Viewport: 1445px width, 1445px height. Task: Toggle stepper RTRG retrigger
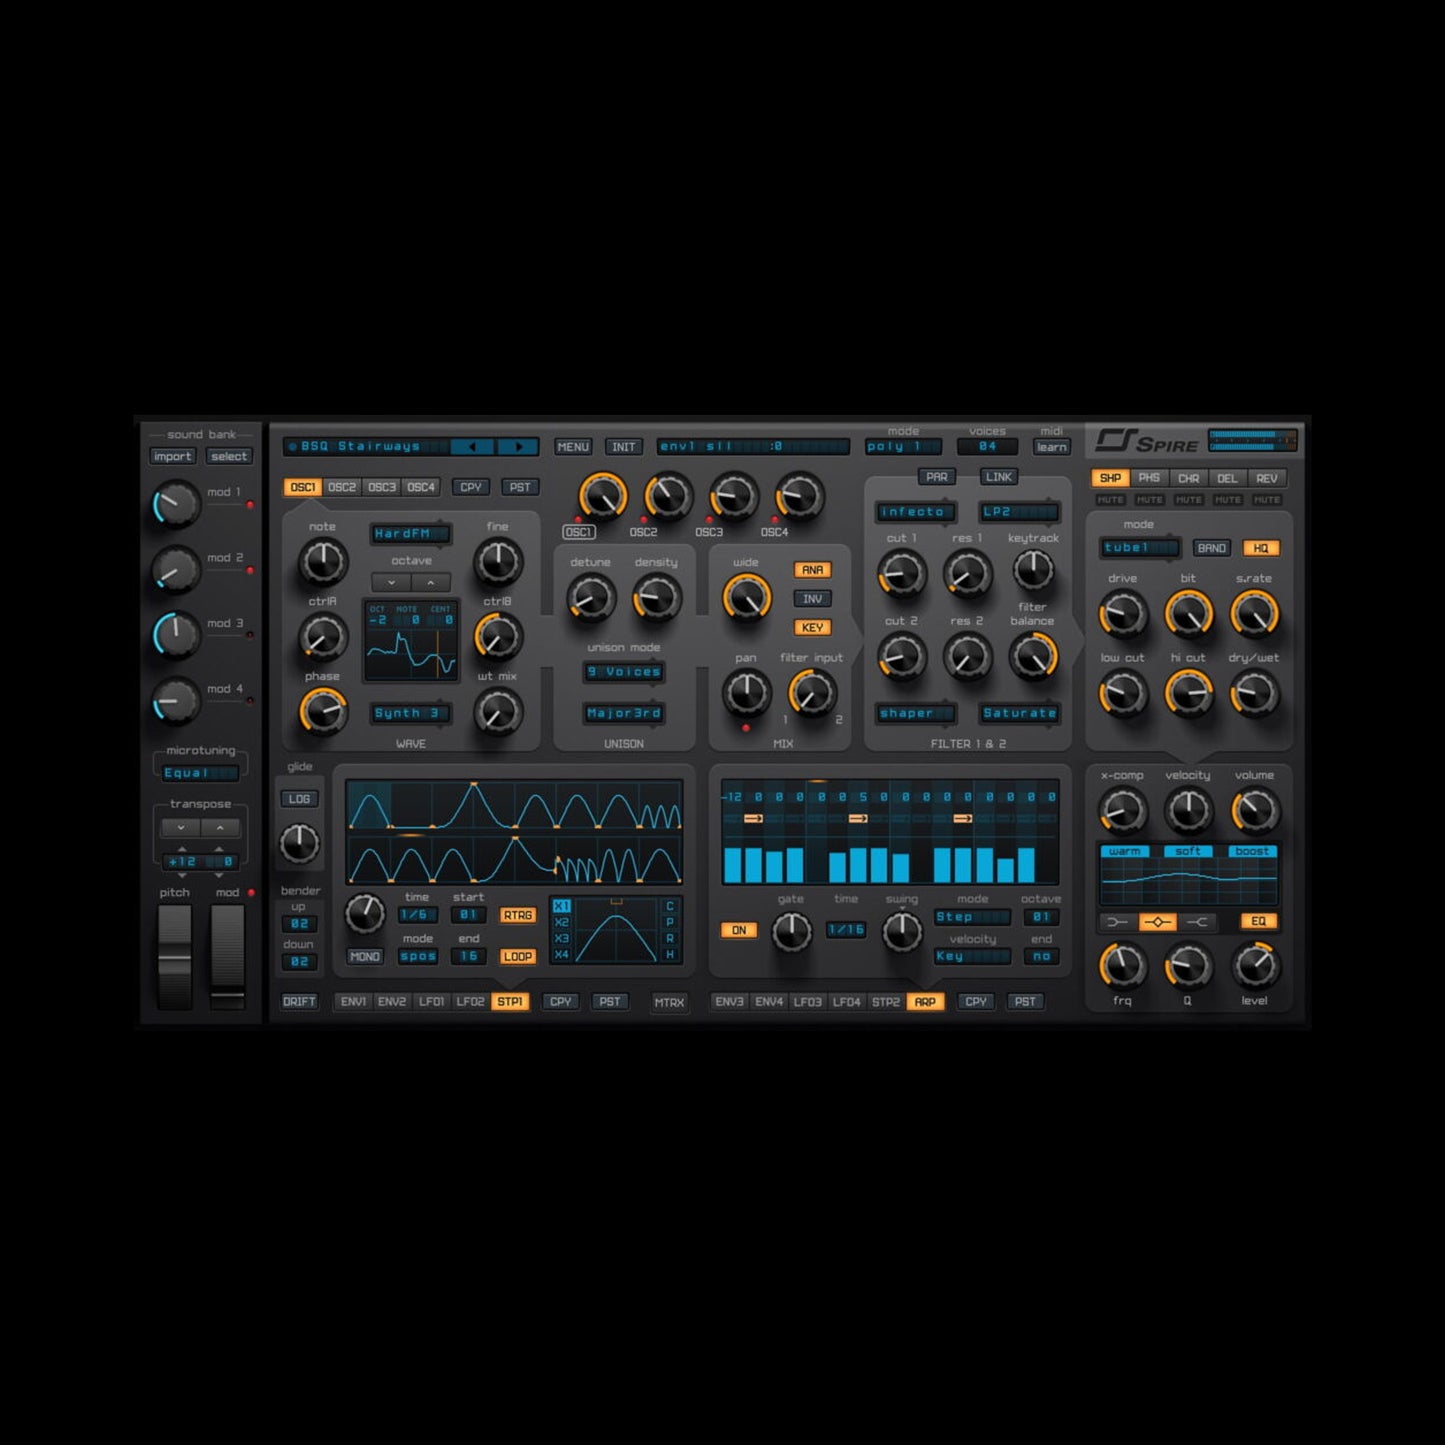click(x=517, y=915)
